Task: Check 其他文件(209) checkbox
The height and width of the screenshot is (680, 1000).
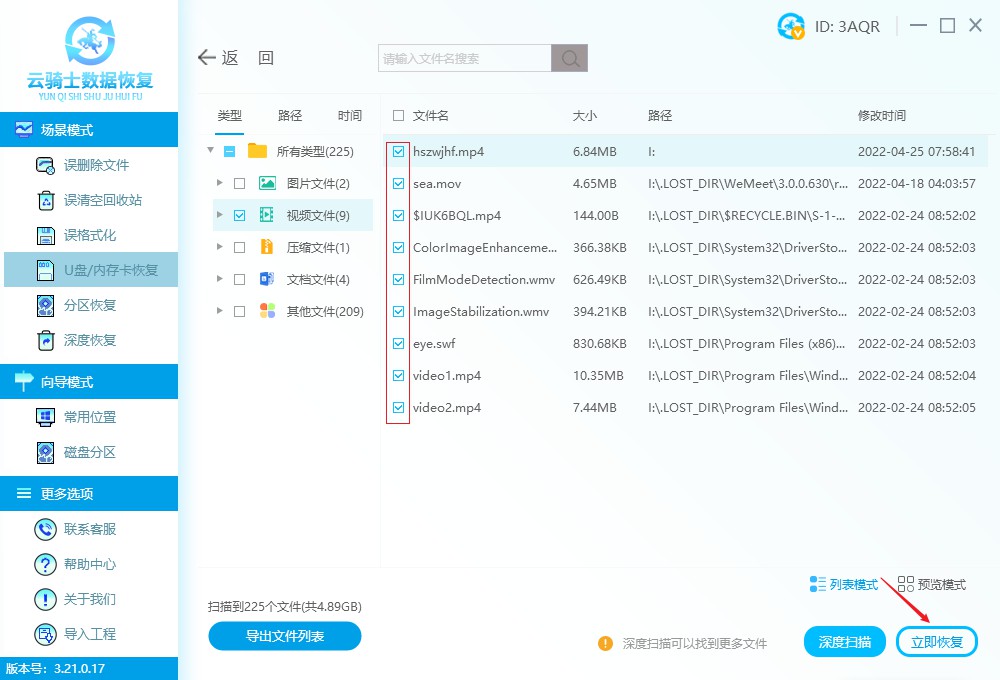Action: pyautogui.click(x=240, y=311)
